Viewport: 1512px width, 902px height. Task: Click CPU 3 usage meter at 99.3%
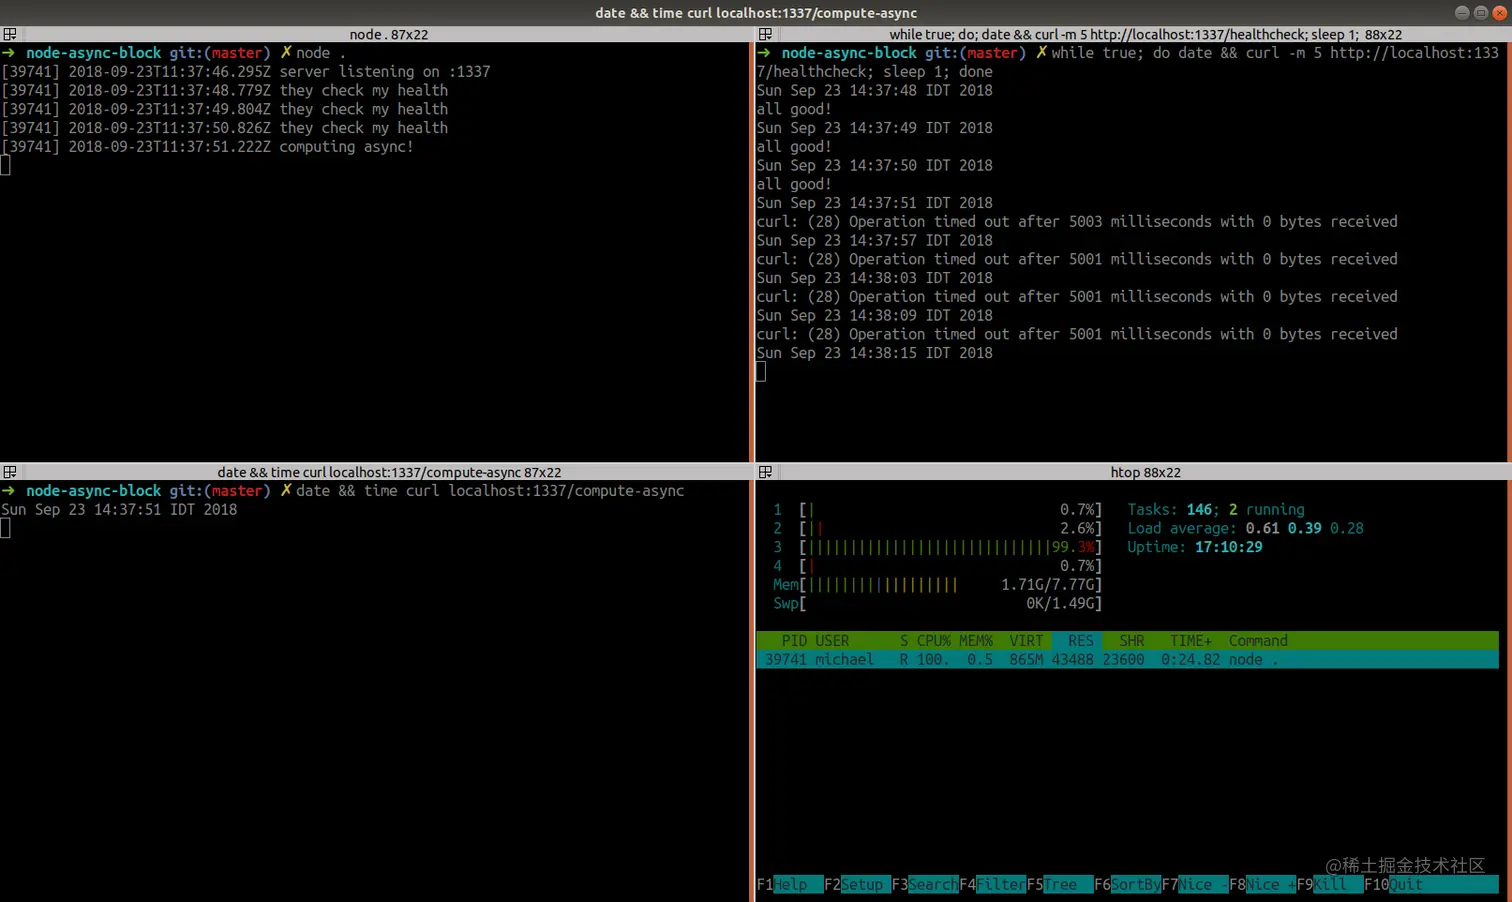[937, 547]
